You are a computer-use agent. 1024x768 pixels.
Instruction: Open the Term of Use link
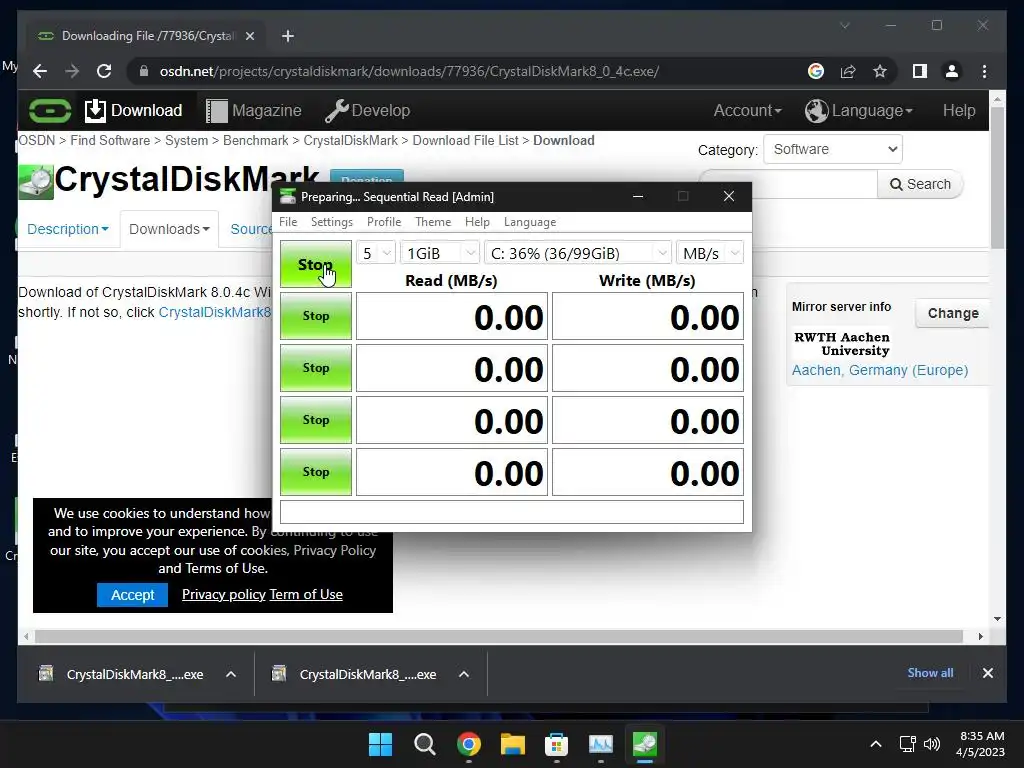tap(306, 594)
